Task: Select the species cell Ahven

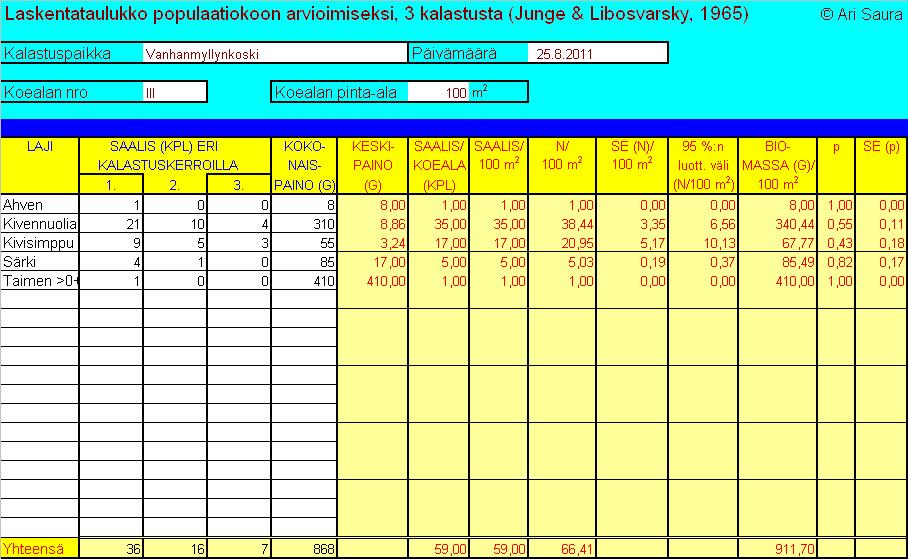Action: [40, 204]
